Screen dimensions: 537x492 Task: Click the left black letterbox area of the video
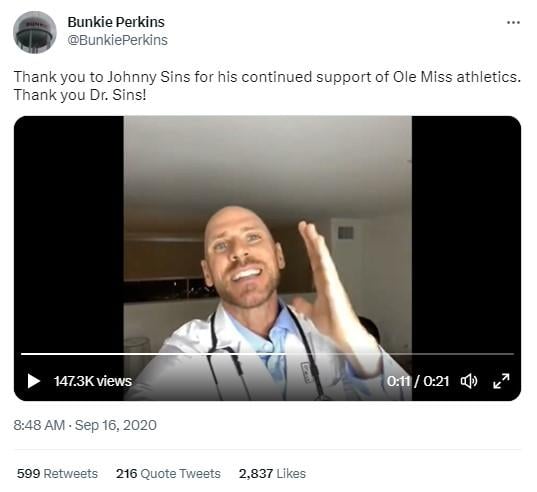point(69,233)
